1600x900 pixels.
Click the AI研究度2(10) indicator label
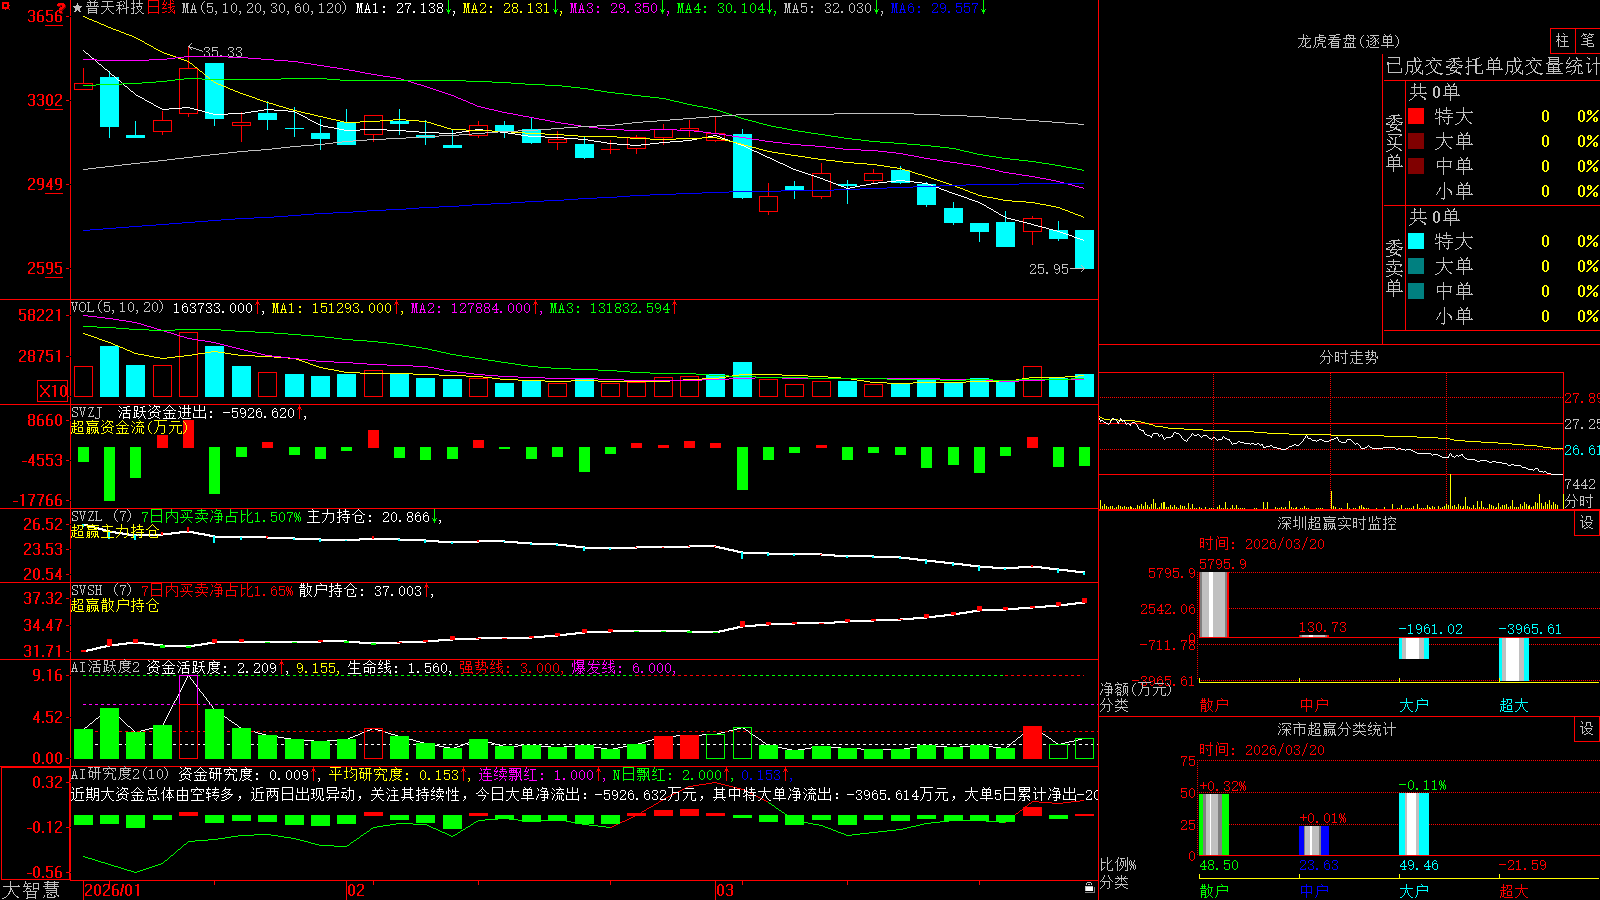[x=120, y=774]
